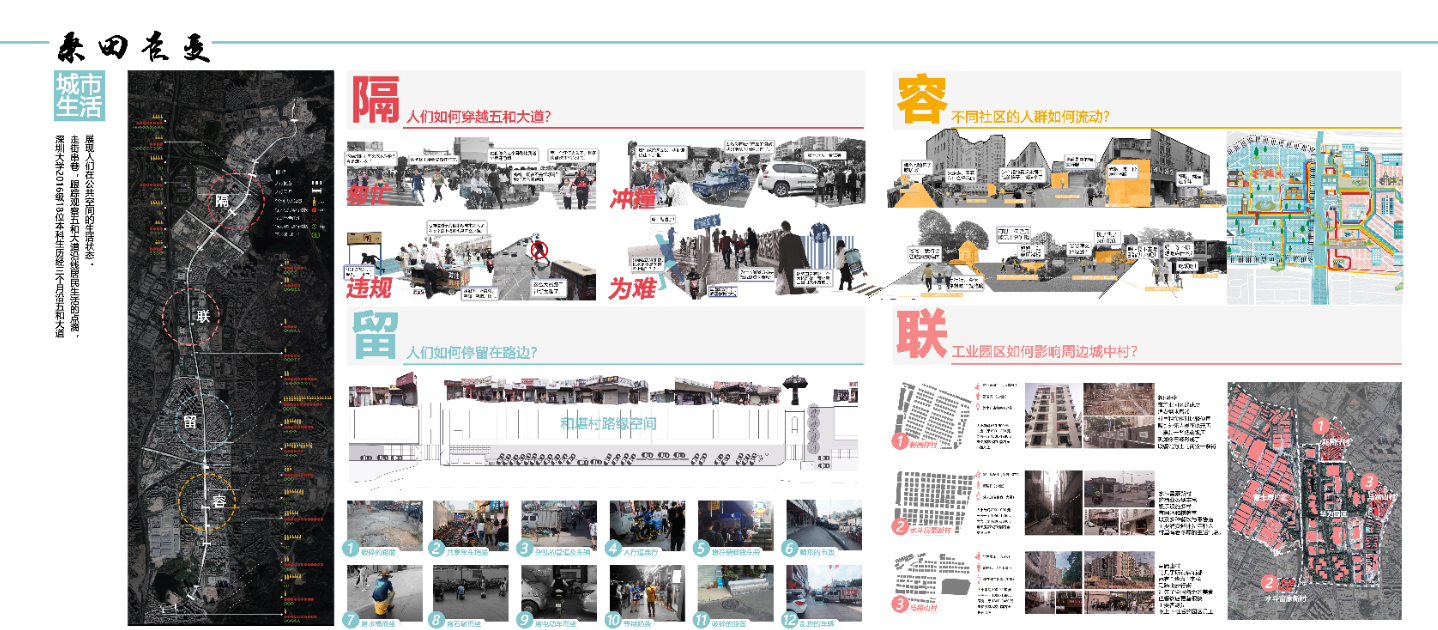Click the 和磡村路缘空间 street plan label
This screenshot has width=1438, height=630.
click(614, 423)
